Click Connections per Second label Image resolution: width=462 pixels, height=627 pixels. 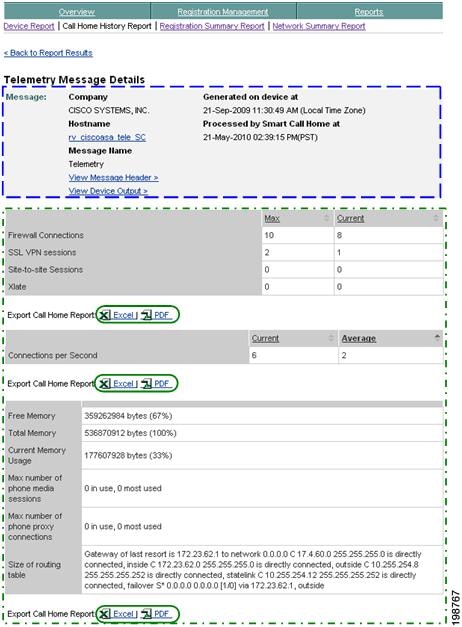coord(53,355)
